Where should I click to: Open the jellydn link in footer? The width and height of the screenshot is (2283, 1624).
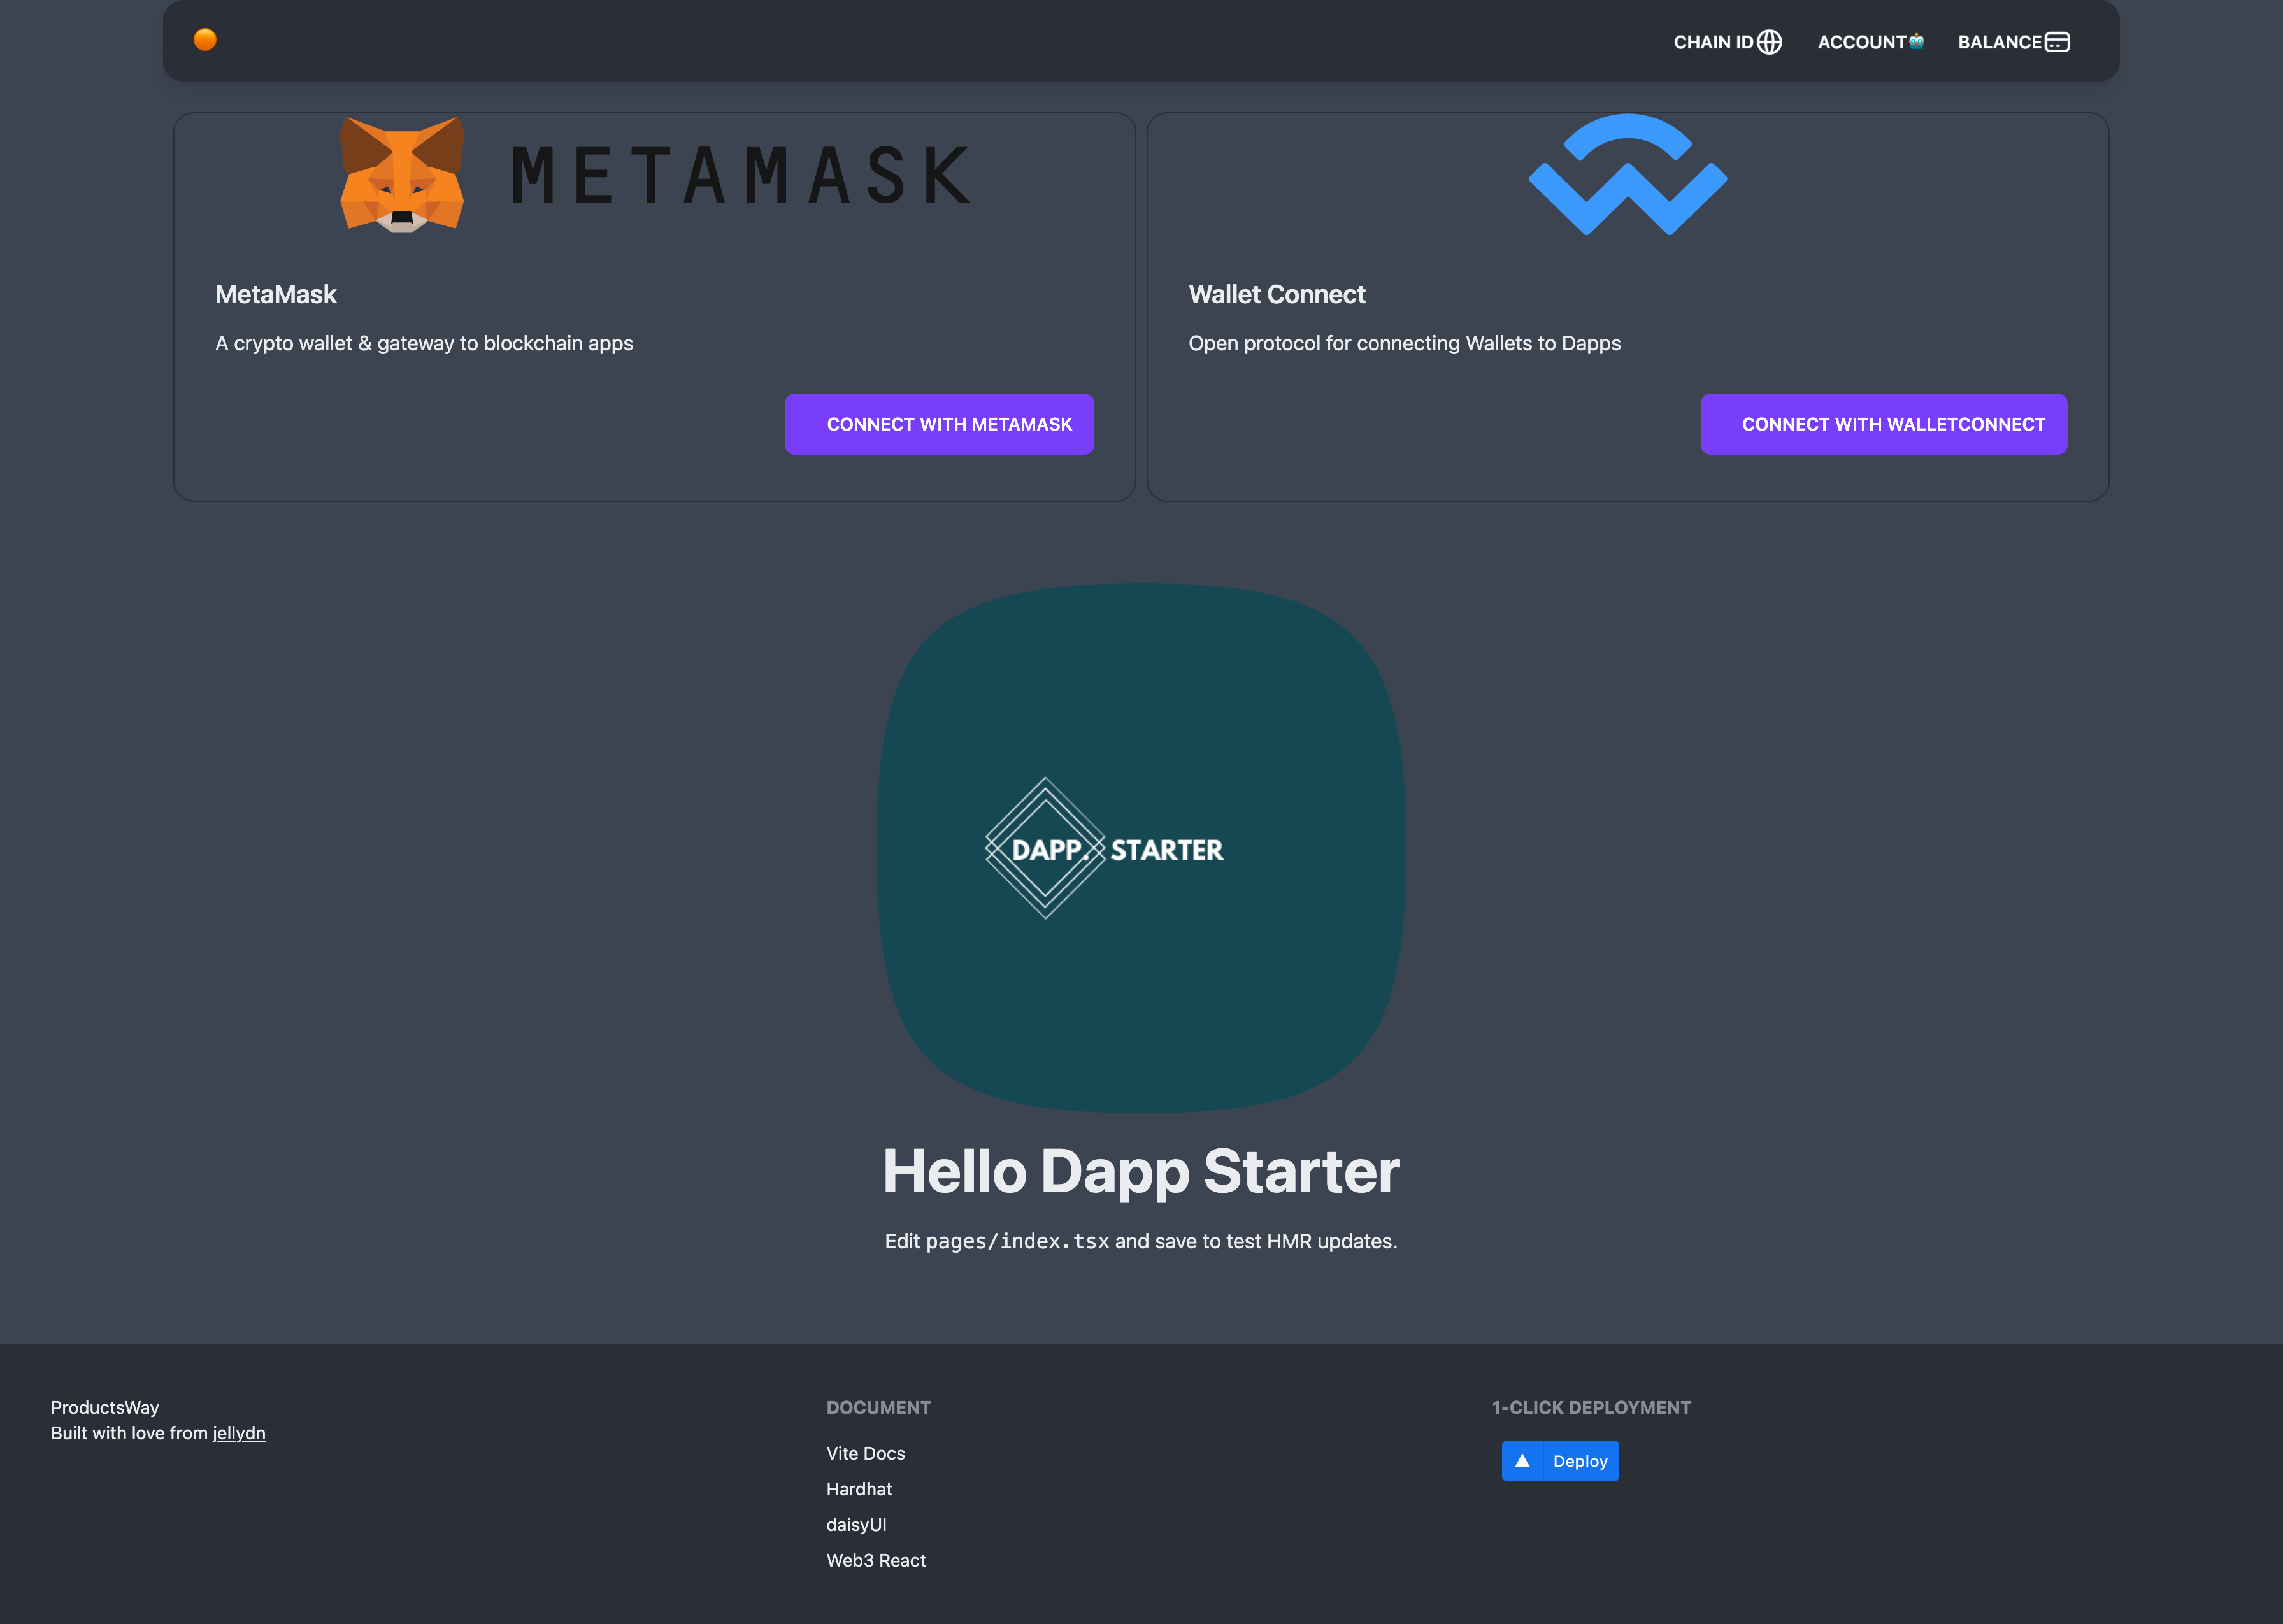coord(239,1433)
